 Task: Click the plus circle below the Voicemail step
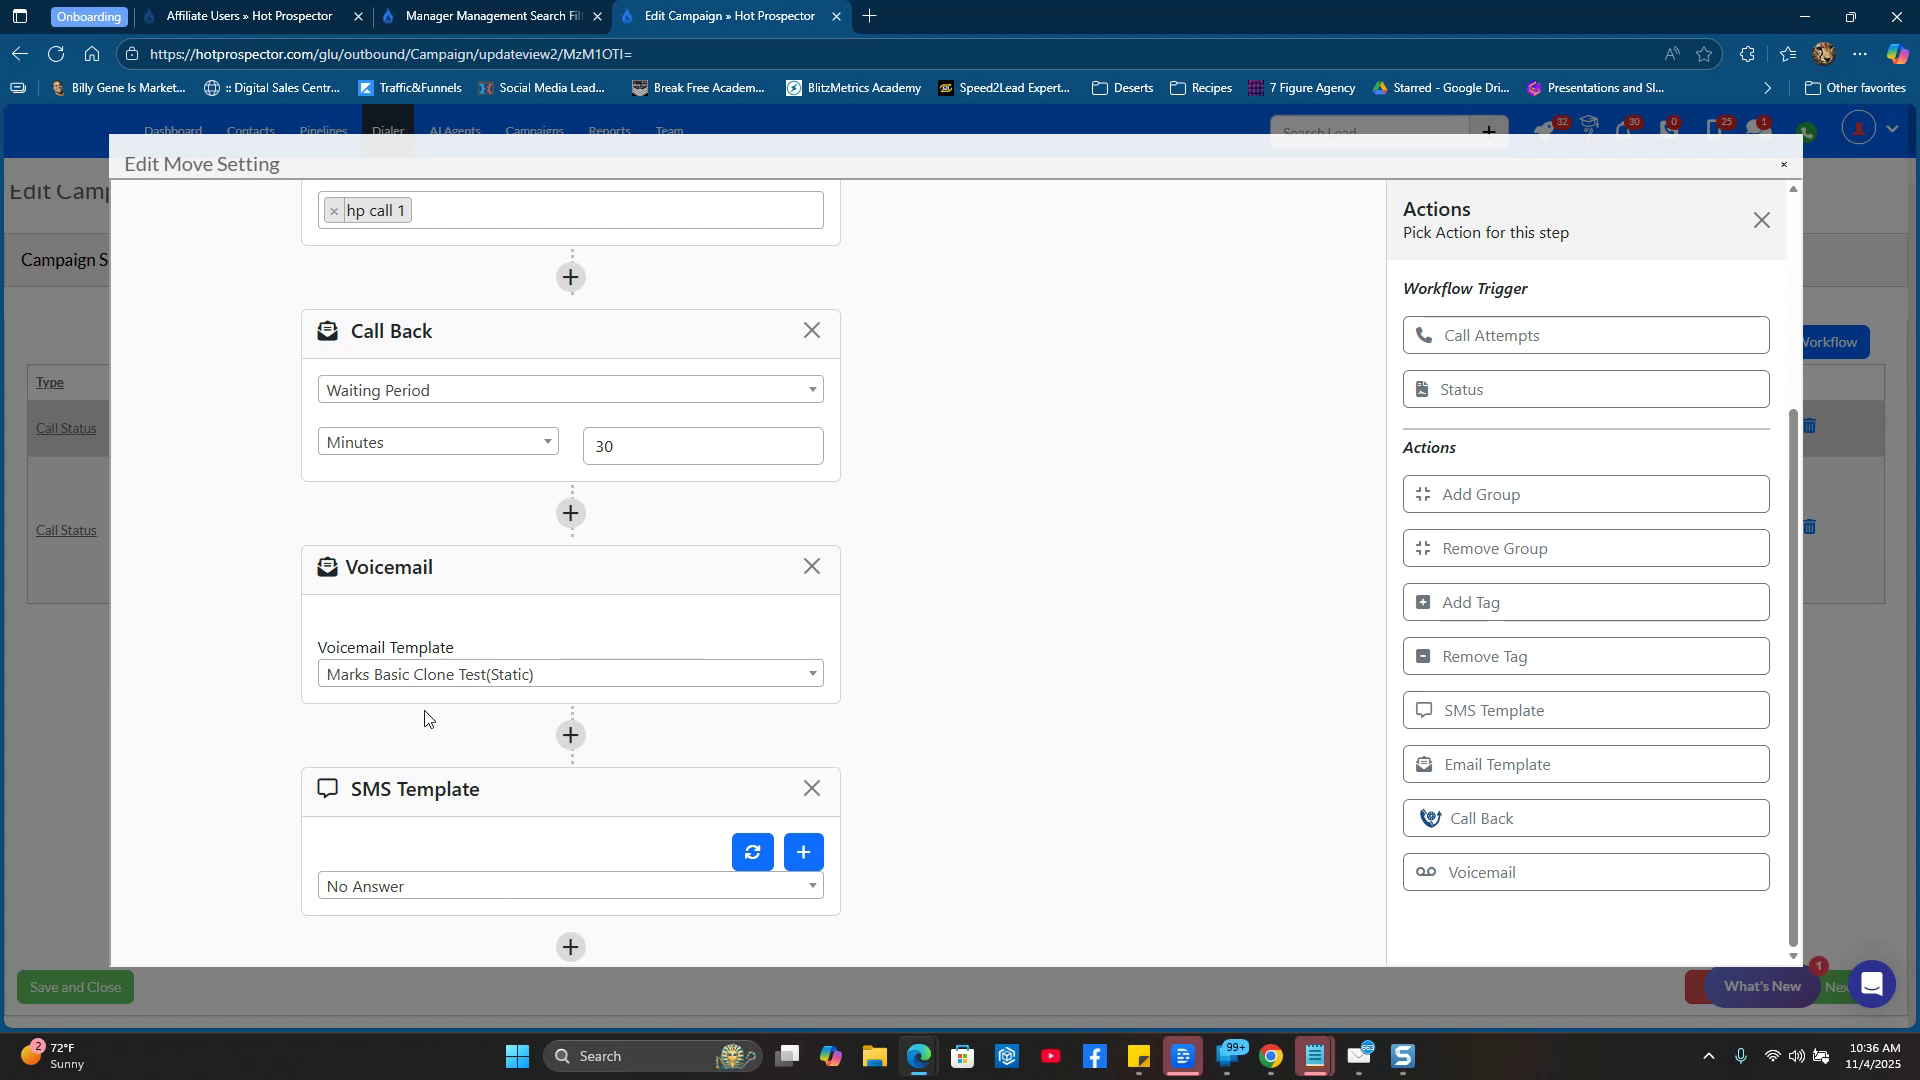pyautogui.click(x=571, y=735)
